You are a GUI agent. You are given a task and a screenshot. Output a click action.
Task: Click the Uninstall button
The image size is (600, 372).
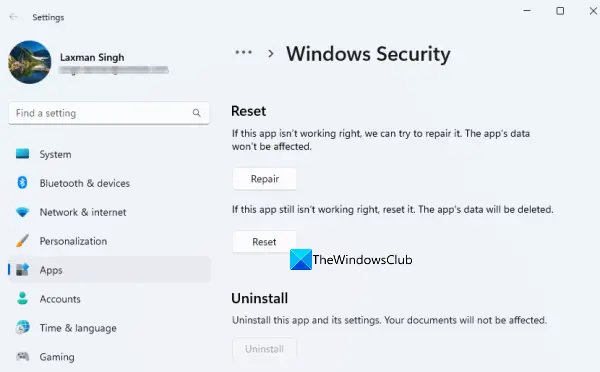(x=264, y=349)
